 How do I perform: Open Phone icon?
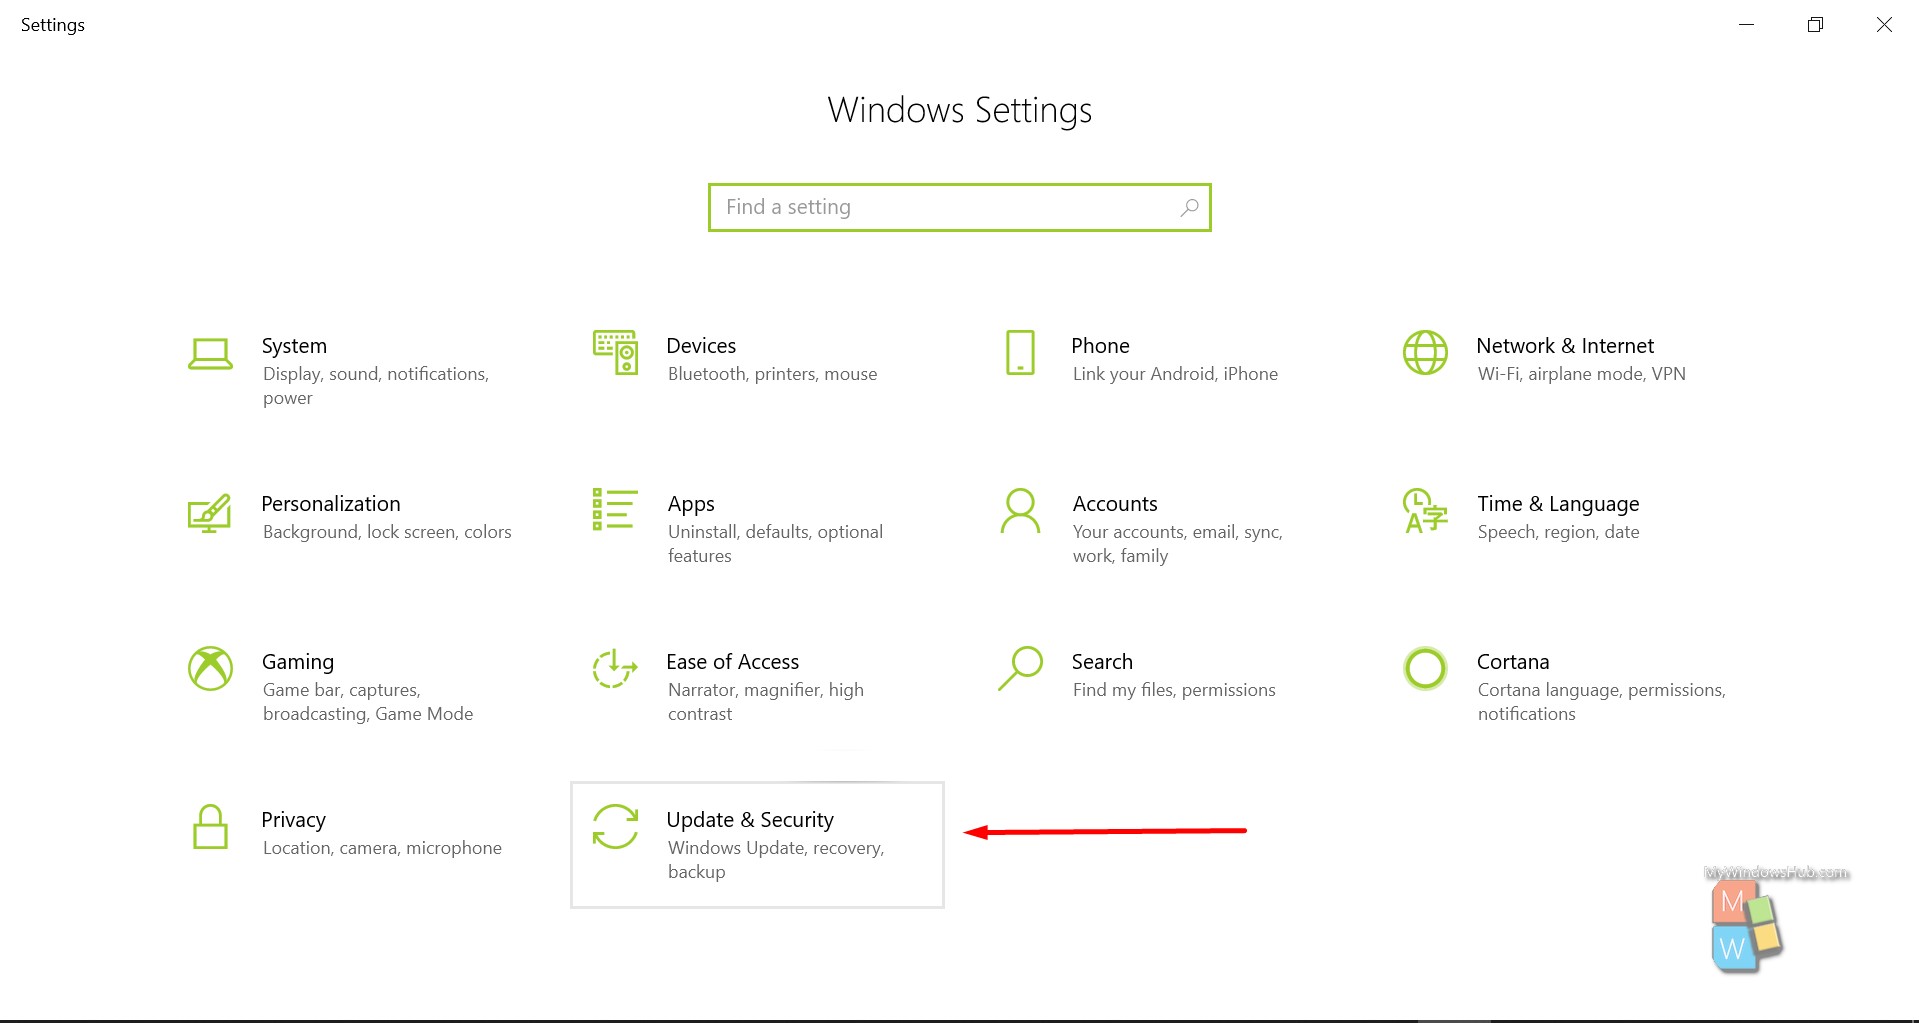(x=1020, y=352)
